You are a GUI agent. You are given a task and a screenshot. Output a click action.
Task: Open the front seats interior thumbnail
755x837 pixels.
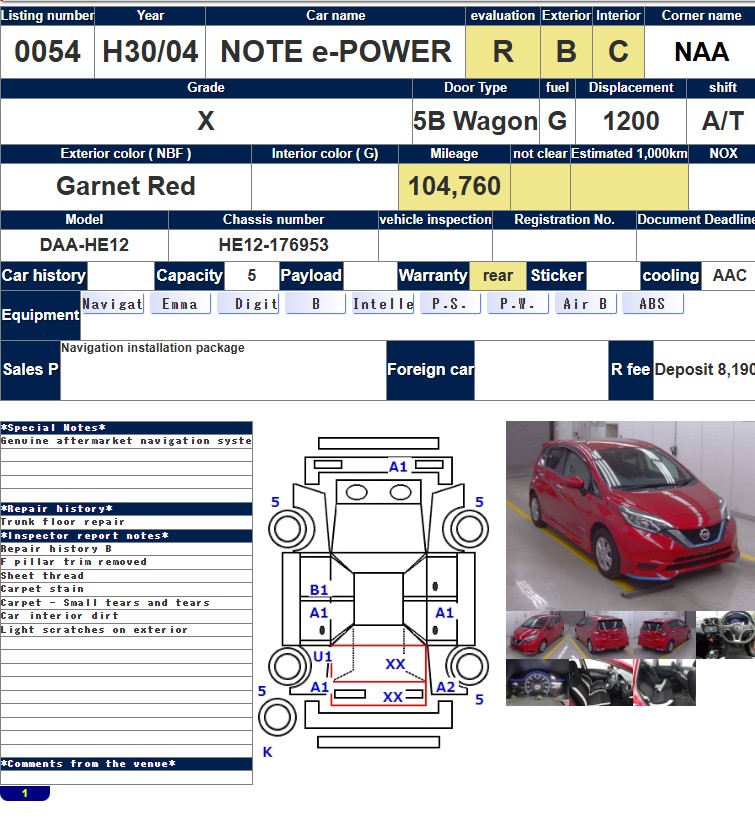coord(601,682)
